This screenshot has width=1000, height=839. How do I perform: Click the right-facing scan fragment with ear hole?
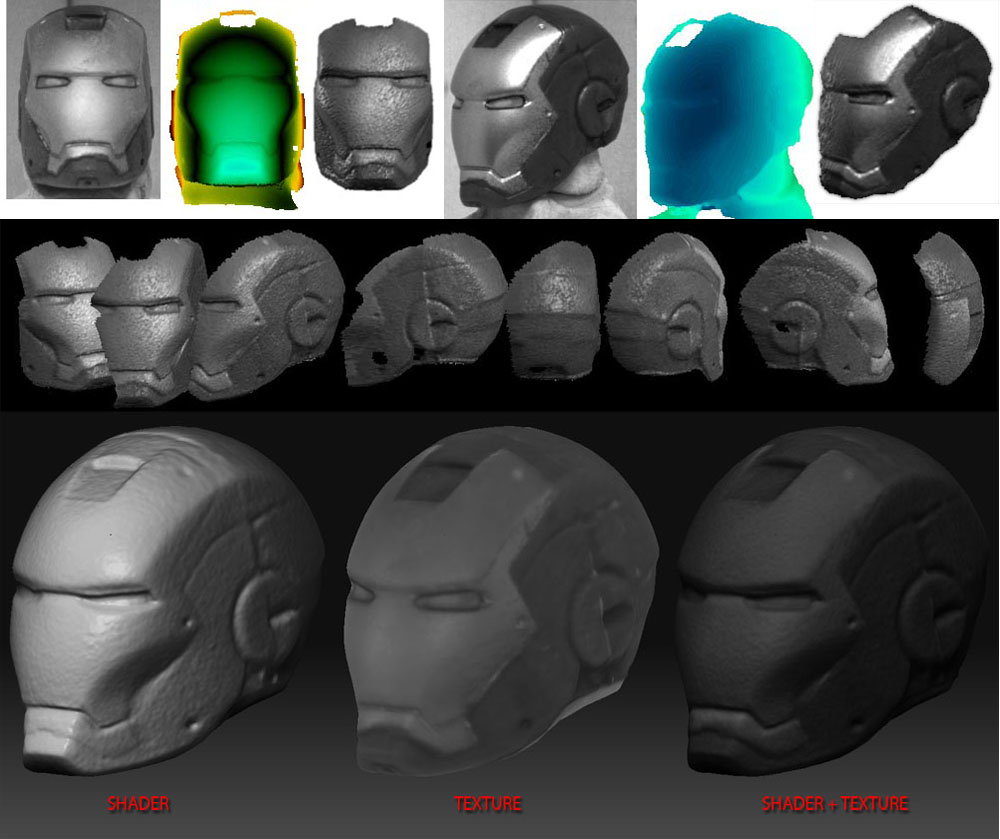pos(816,308)
